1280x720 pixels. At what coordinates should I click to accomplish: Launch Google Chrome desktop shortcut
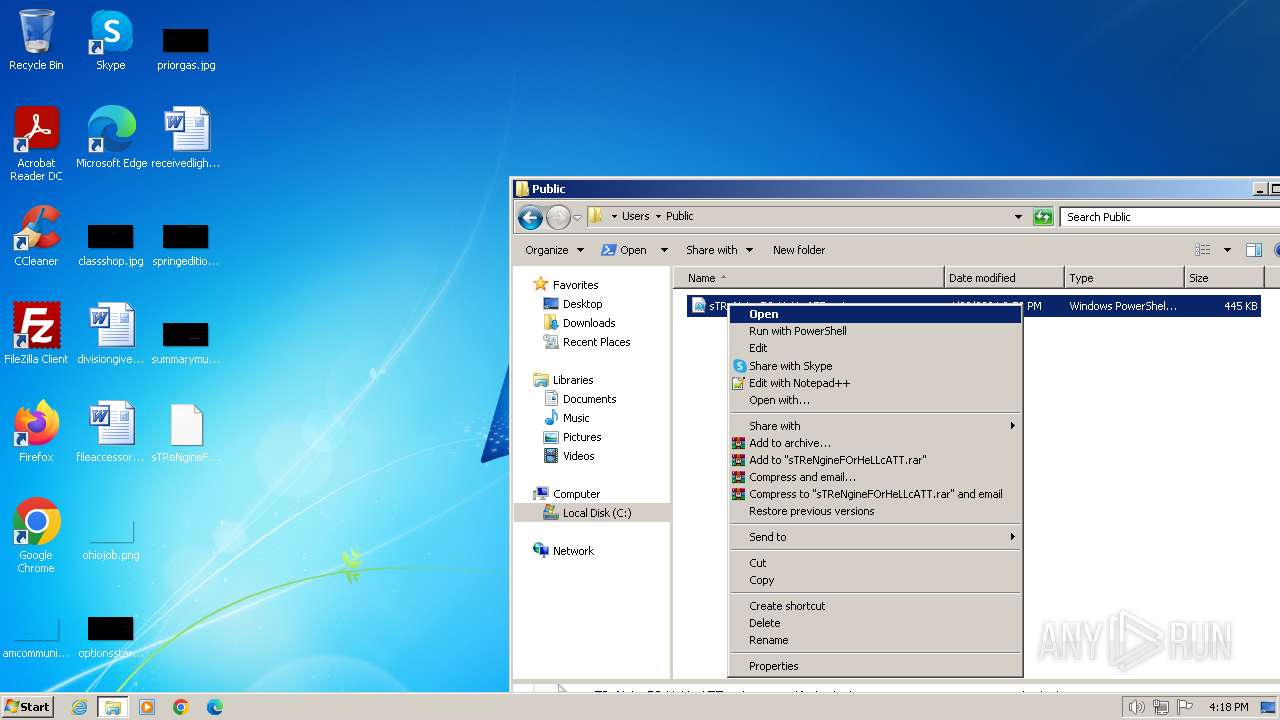coord(36,535)
